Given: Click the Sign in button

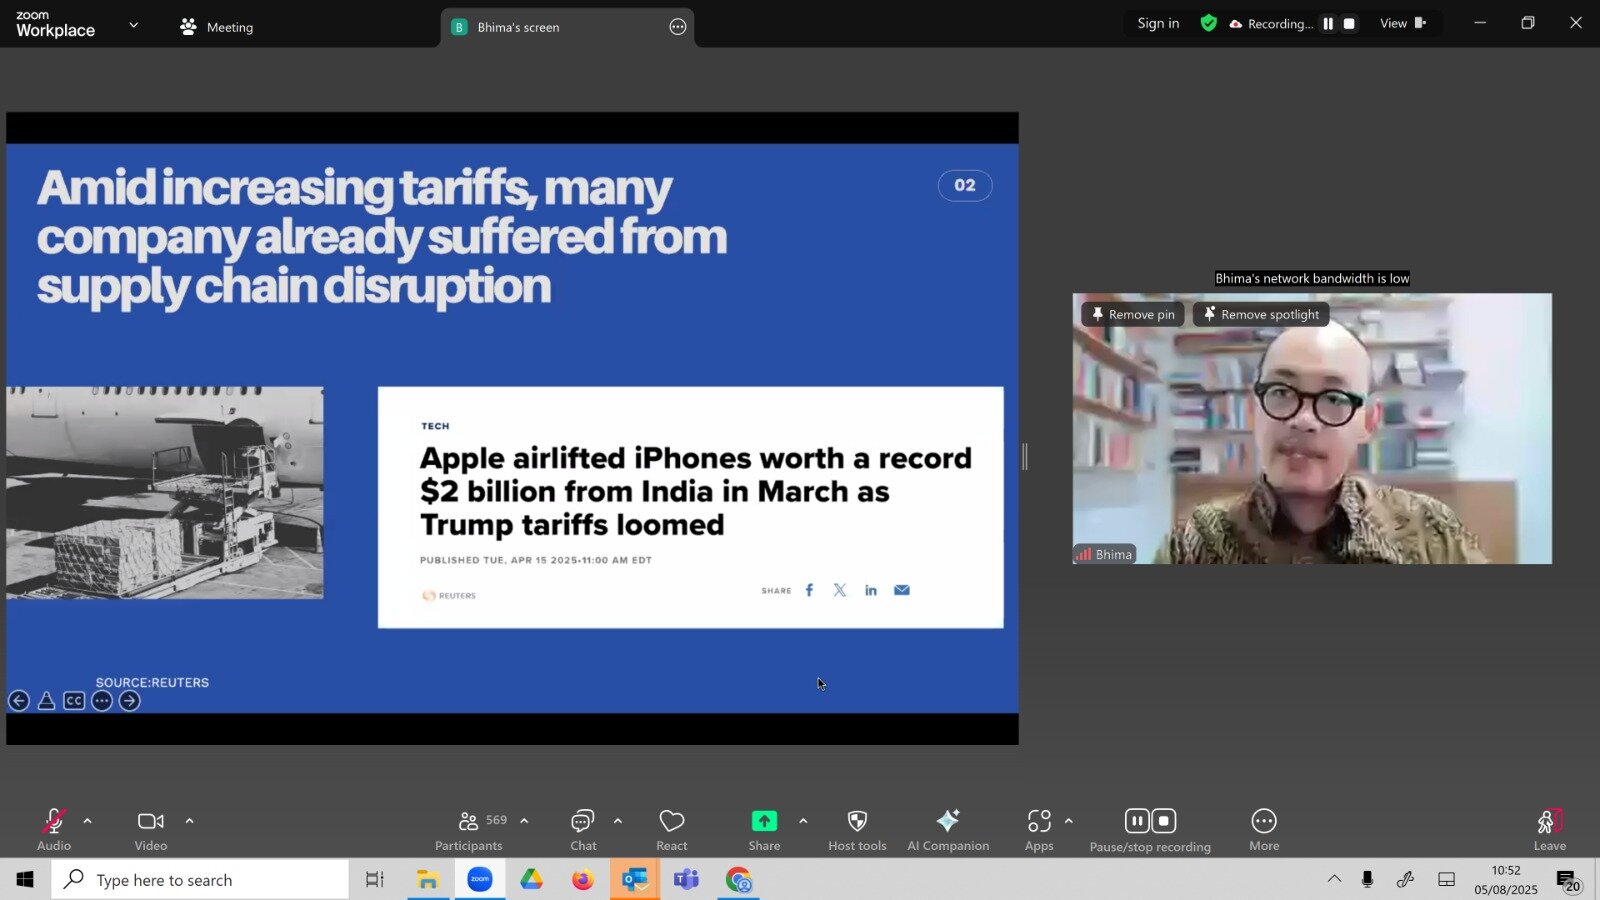Looking at the screenshot, I should [1158, 23].
